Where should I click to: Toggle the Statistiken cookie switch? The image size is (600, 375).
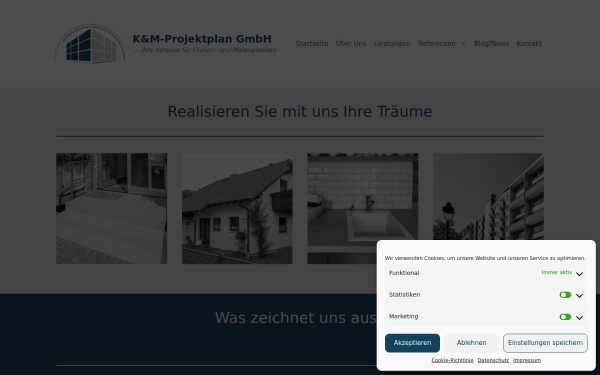point(565,295)
